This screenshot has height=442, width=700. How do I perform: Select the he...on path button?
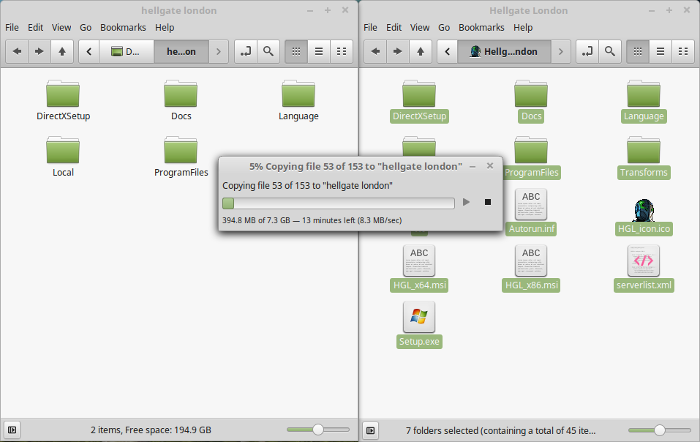click(x=181, y=51)
